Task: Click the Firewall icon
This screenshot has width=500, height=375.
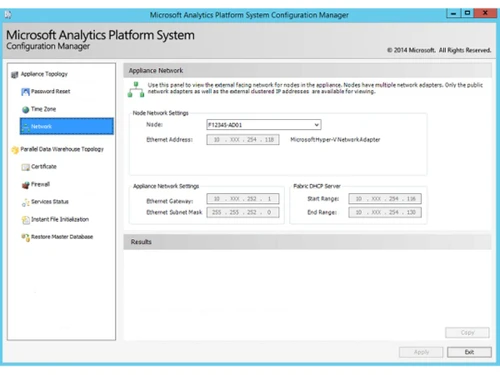Action: (25, 185)
